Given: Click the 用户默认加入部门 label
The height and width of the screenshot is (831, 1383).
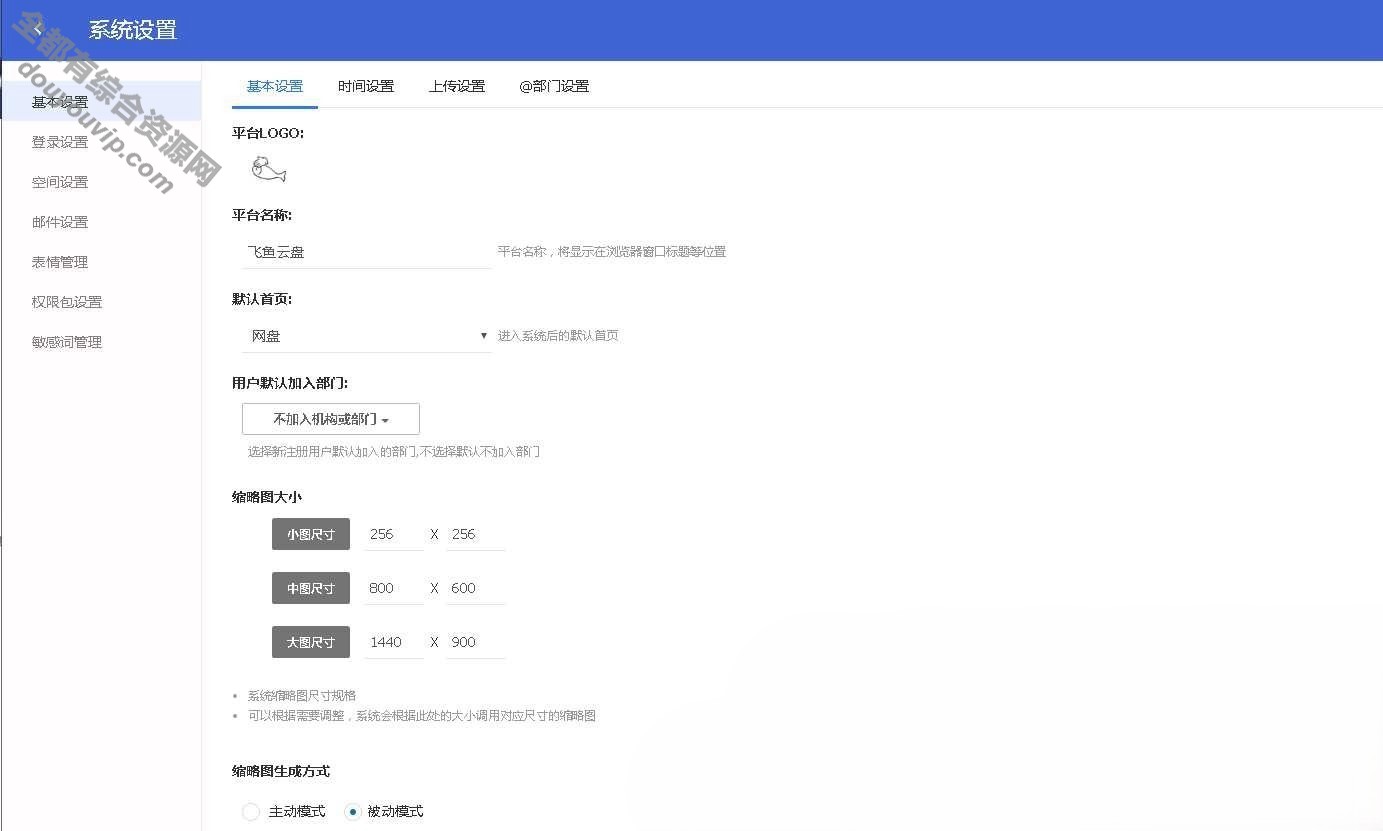Looking at the screenshot, I should coord(290,383).
